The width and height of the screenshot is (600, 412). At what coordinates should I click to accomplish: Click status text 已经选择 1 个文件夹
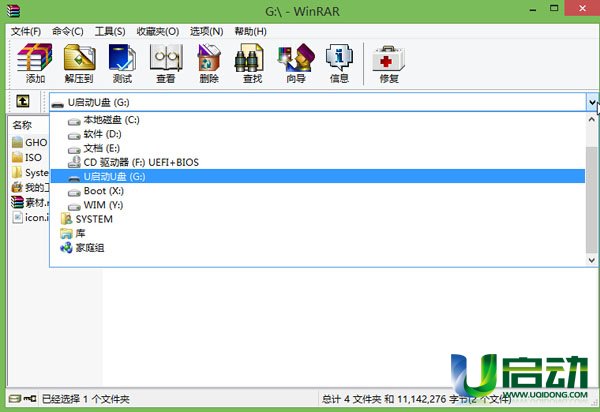point(85,399)
